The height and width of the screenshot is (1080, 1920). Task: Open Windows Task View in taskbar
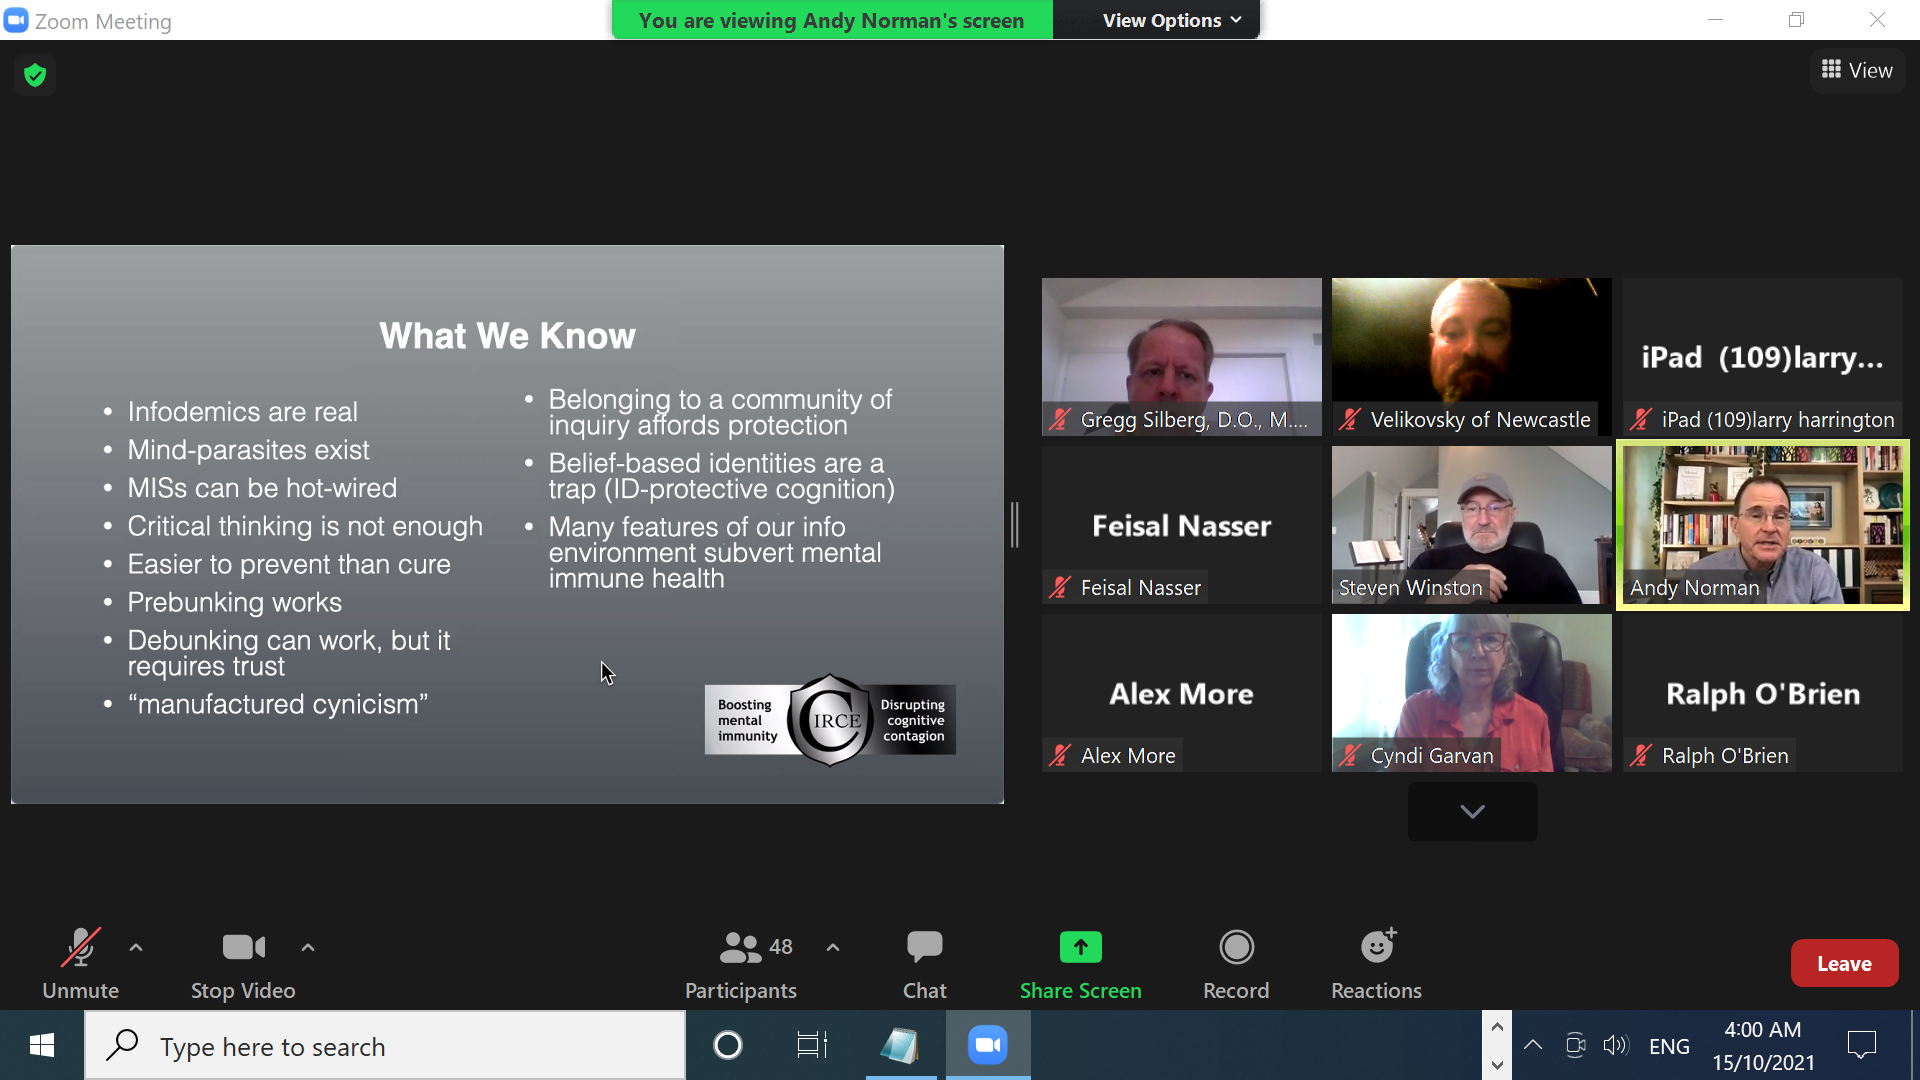(x=812, y=1046)
